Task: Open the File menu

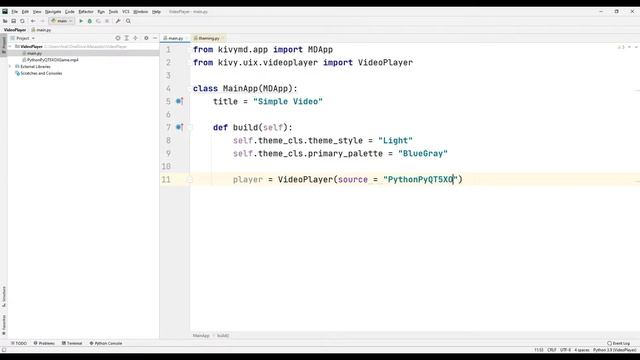Action: coord(15,12)
